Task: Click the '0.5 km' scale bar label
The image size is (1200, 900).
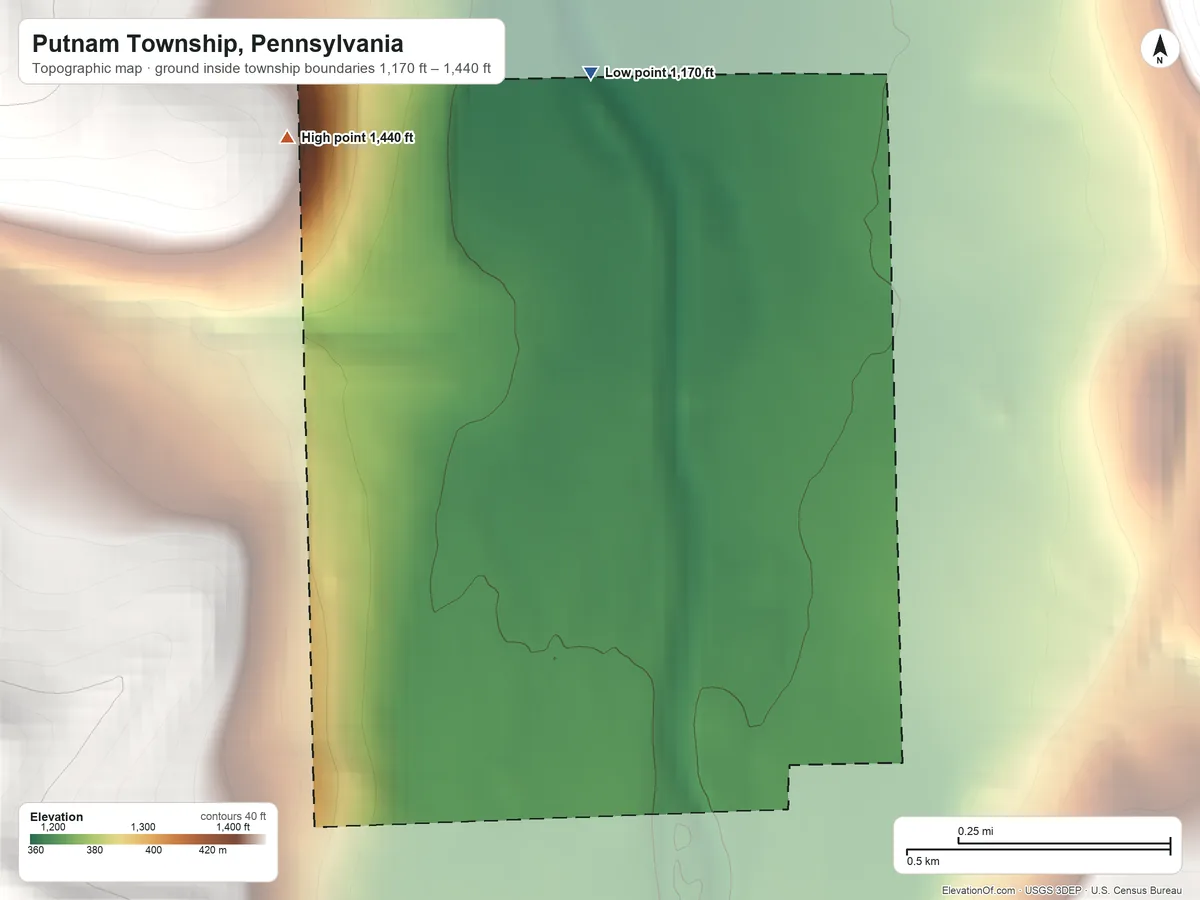Action: pyautogui.click(x=922, y=861)
